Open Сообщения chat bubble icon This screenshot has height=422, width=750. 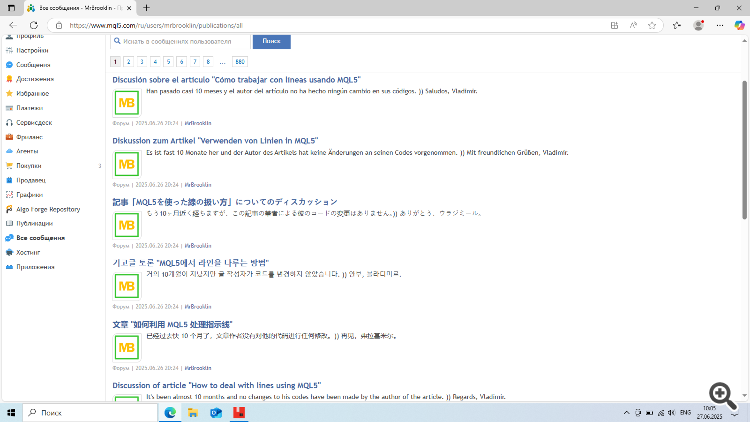[x=9, y=65]
